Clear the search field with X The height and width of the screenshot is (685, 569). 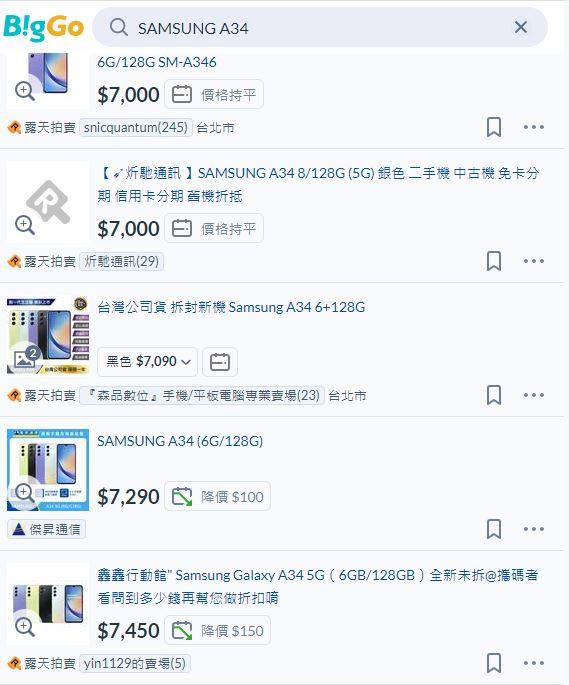(x=520, y=28)
